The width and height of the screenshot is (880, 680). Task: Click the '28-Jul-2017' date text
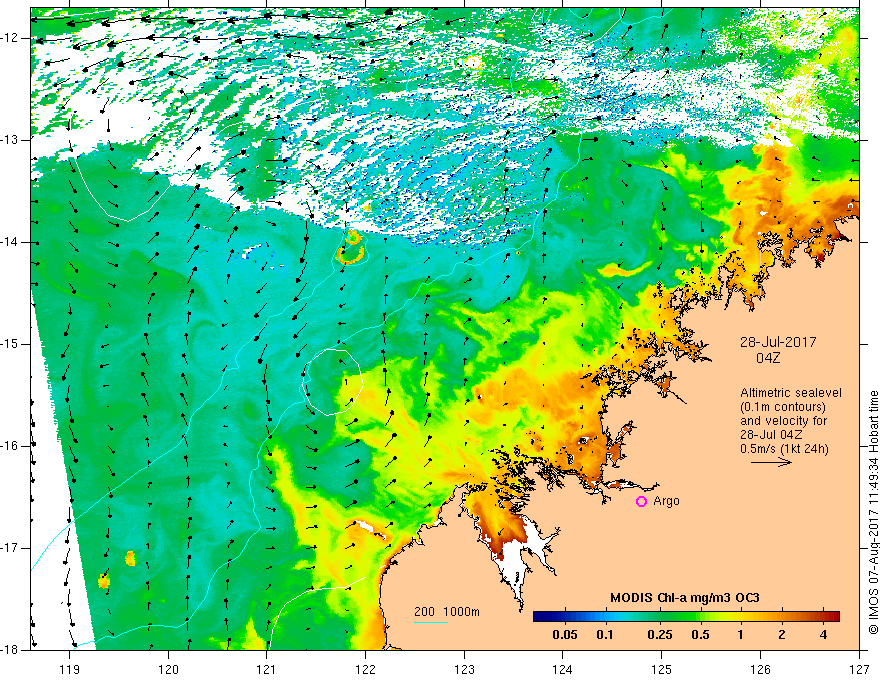point(778,342)
